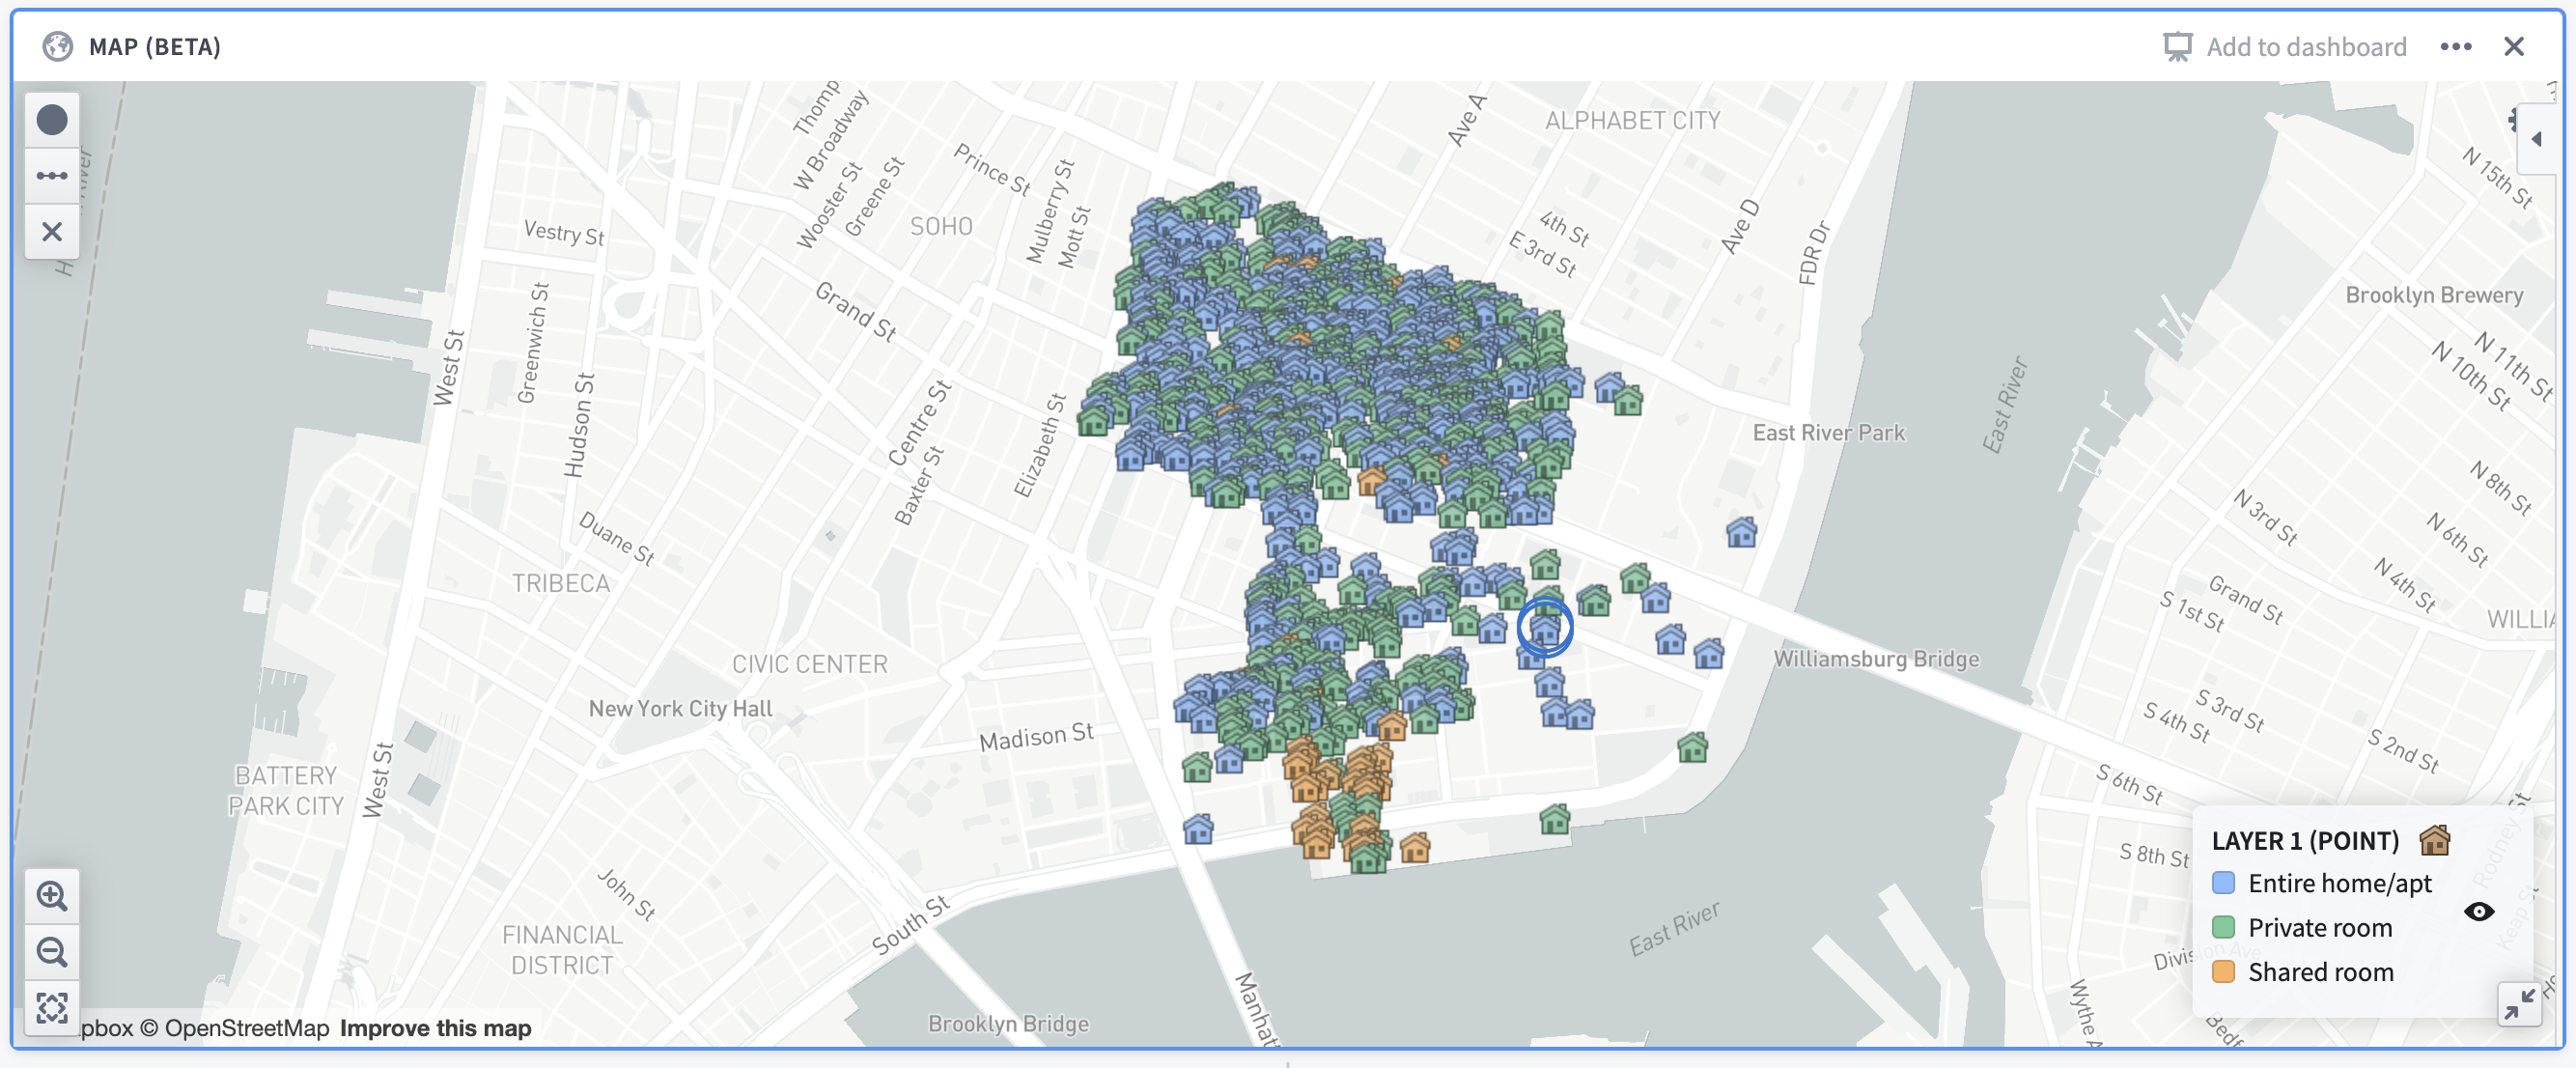The height and width of the screenshot is (1068, 2576).
Task: Click the Shared room orange swatch
Action: click(2223, 971)
